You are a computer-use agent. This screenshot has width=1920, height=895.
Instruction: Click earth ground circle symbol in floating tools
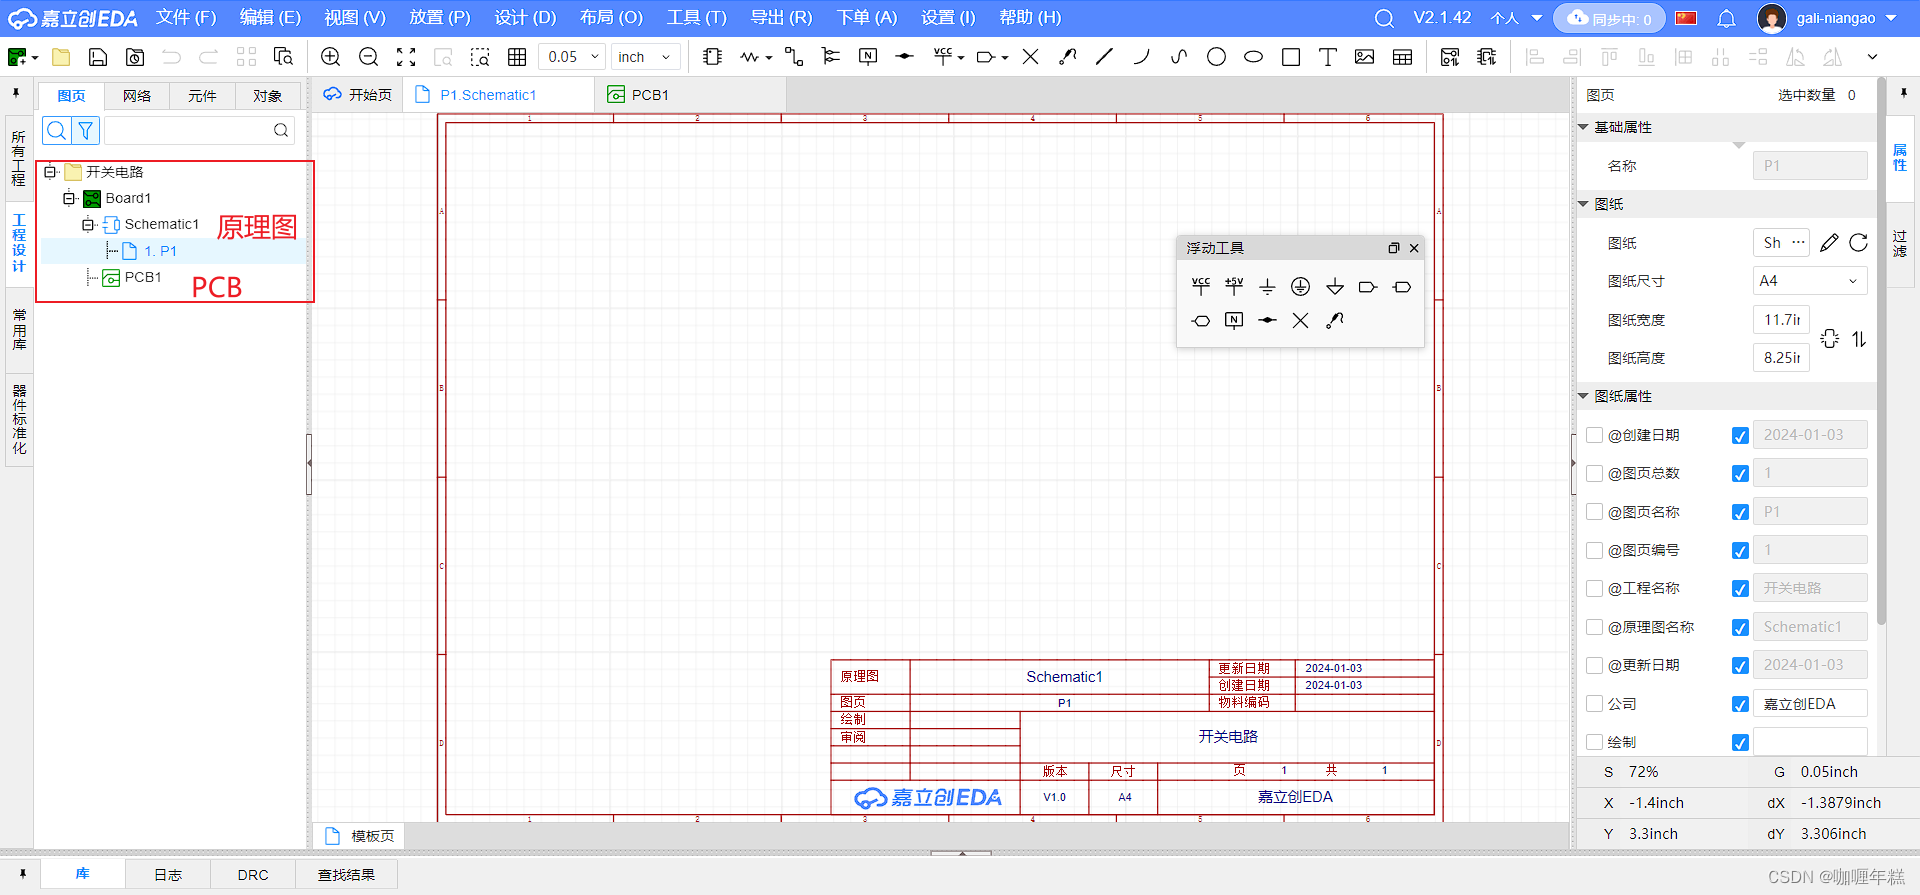[x=1300, y=287]
